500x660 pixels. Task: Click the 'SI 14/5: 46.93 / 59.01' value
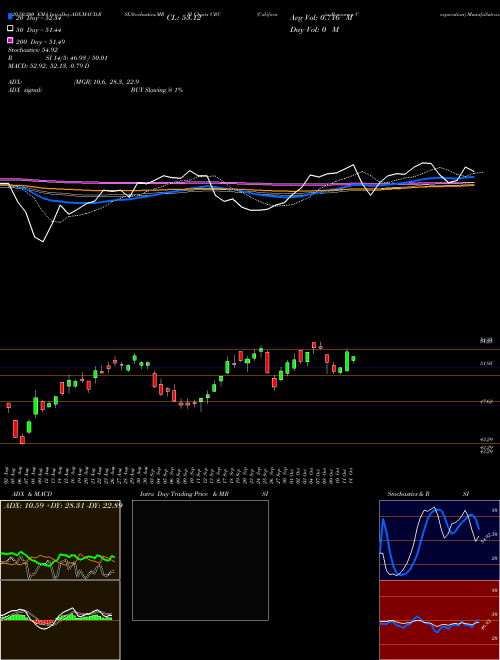tap(77, 58)
